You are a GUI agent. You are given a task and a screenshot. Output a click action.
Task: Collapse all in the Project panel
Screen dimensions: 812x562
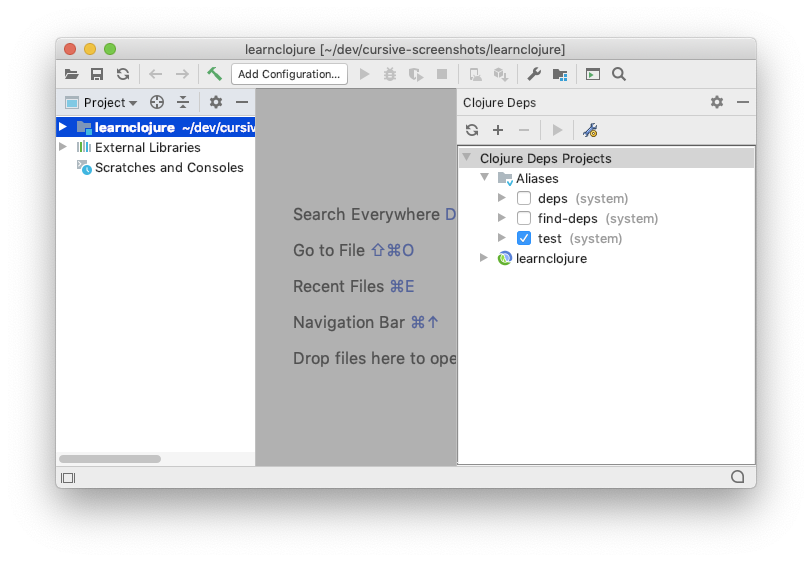[x=183, y=102]
